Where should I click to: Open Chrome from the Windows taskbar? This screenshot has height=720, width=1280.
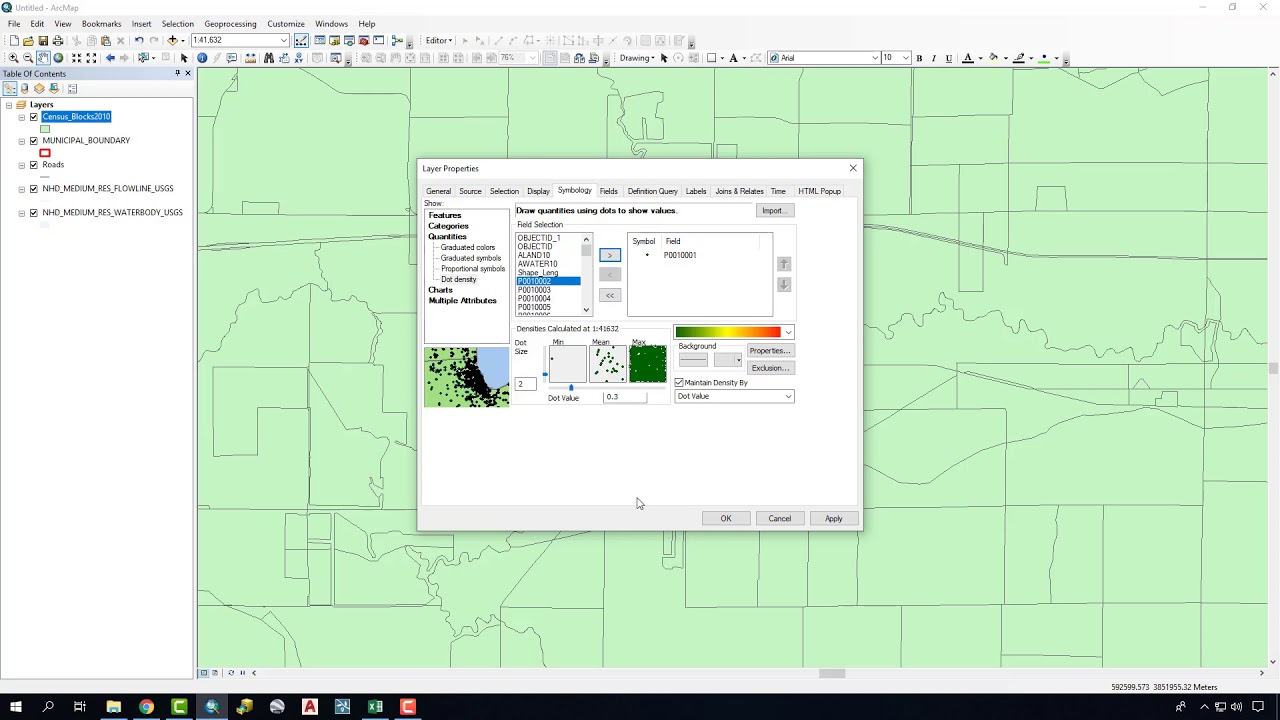(x=146, y=707)
